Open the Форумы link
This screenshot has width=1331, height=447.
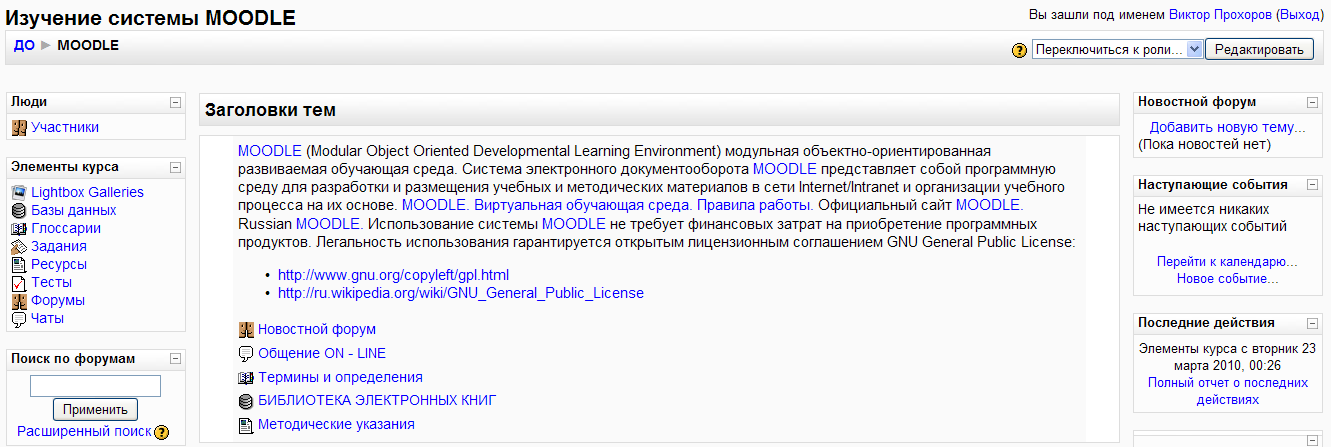click(x=58, y=301)
